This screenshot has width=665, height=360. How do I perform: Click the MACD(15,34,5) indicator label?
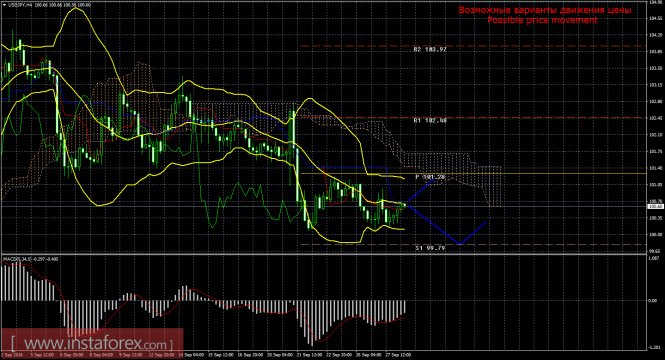click(x=31, y=258)
